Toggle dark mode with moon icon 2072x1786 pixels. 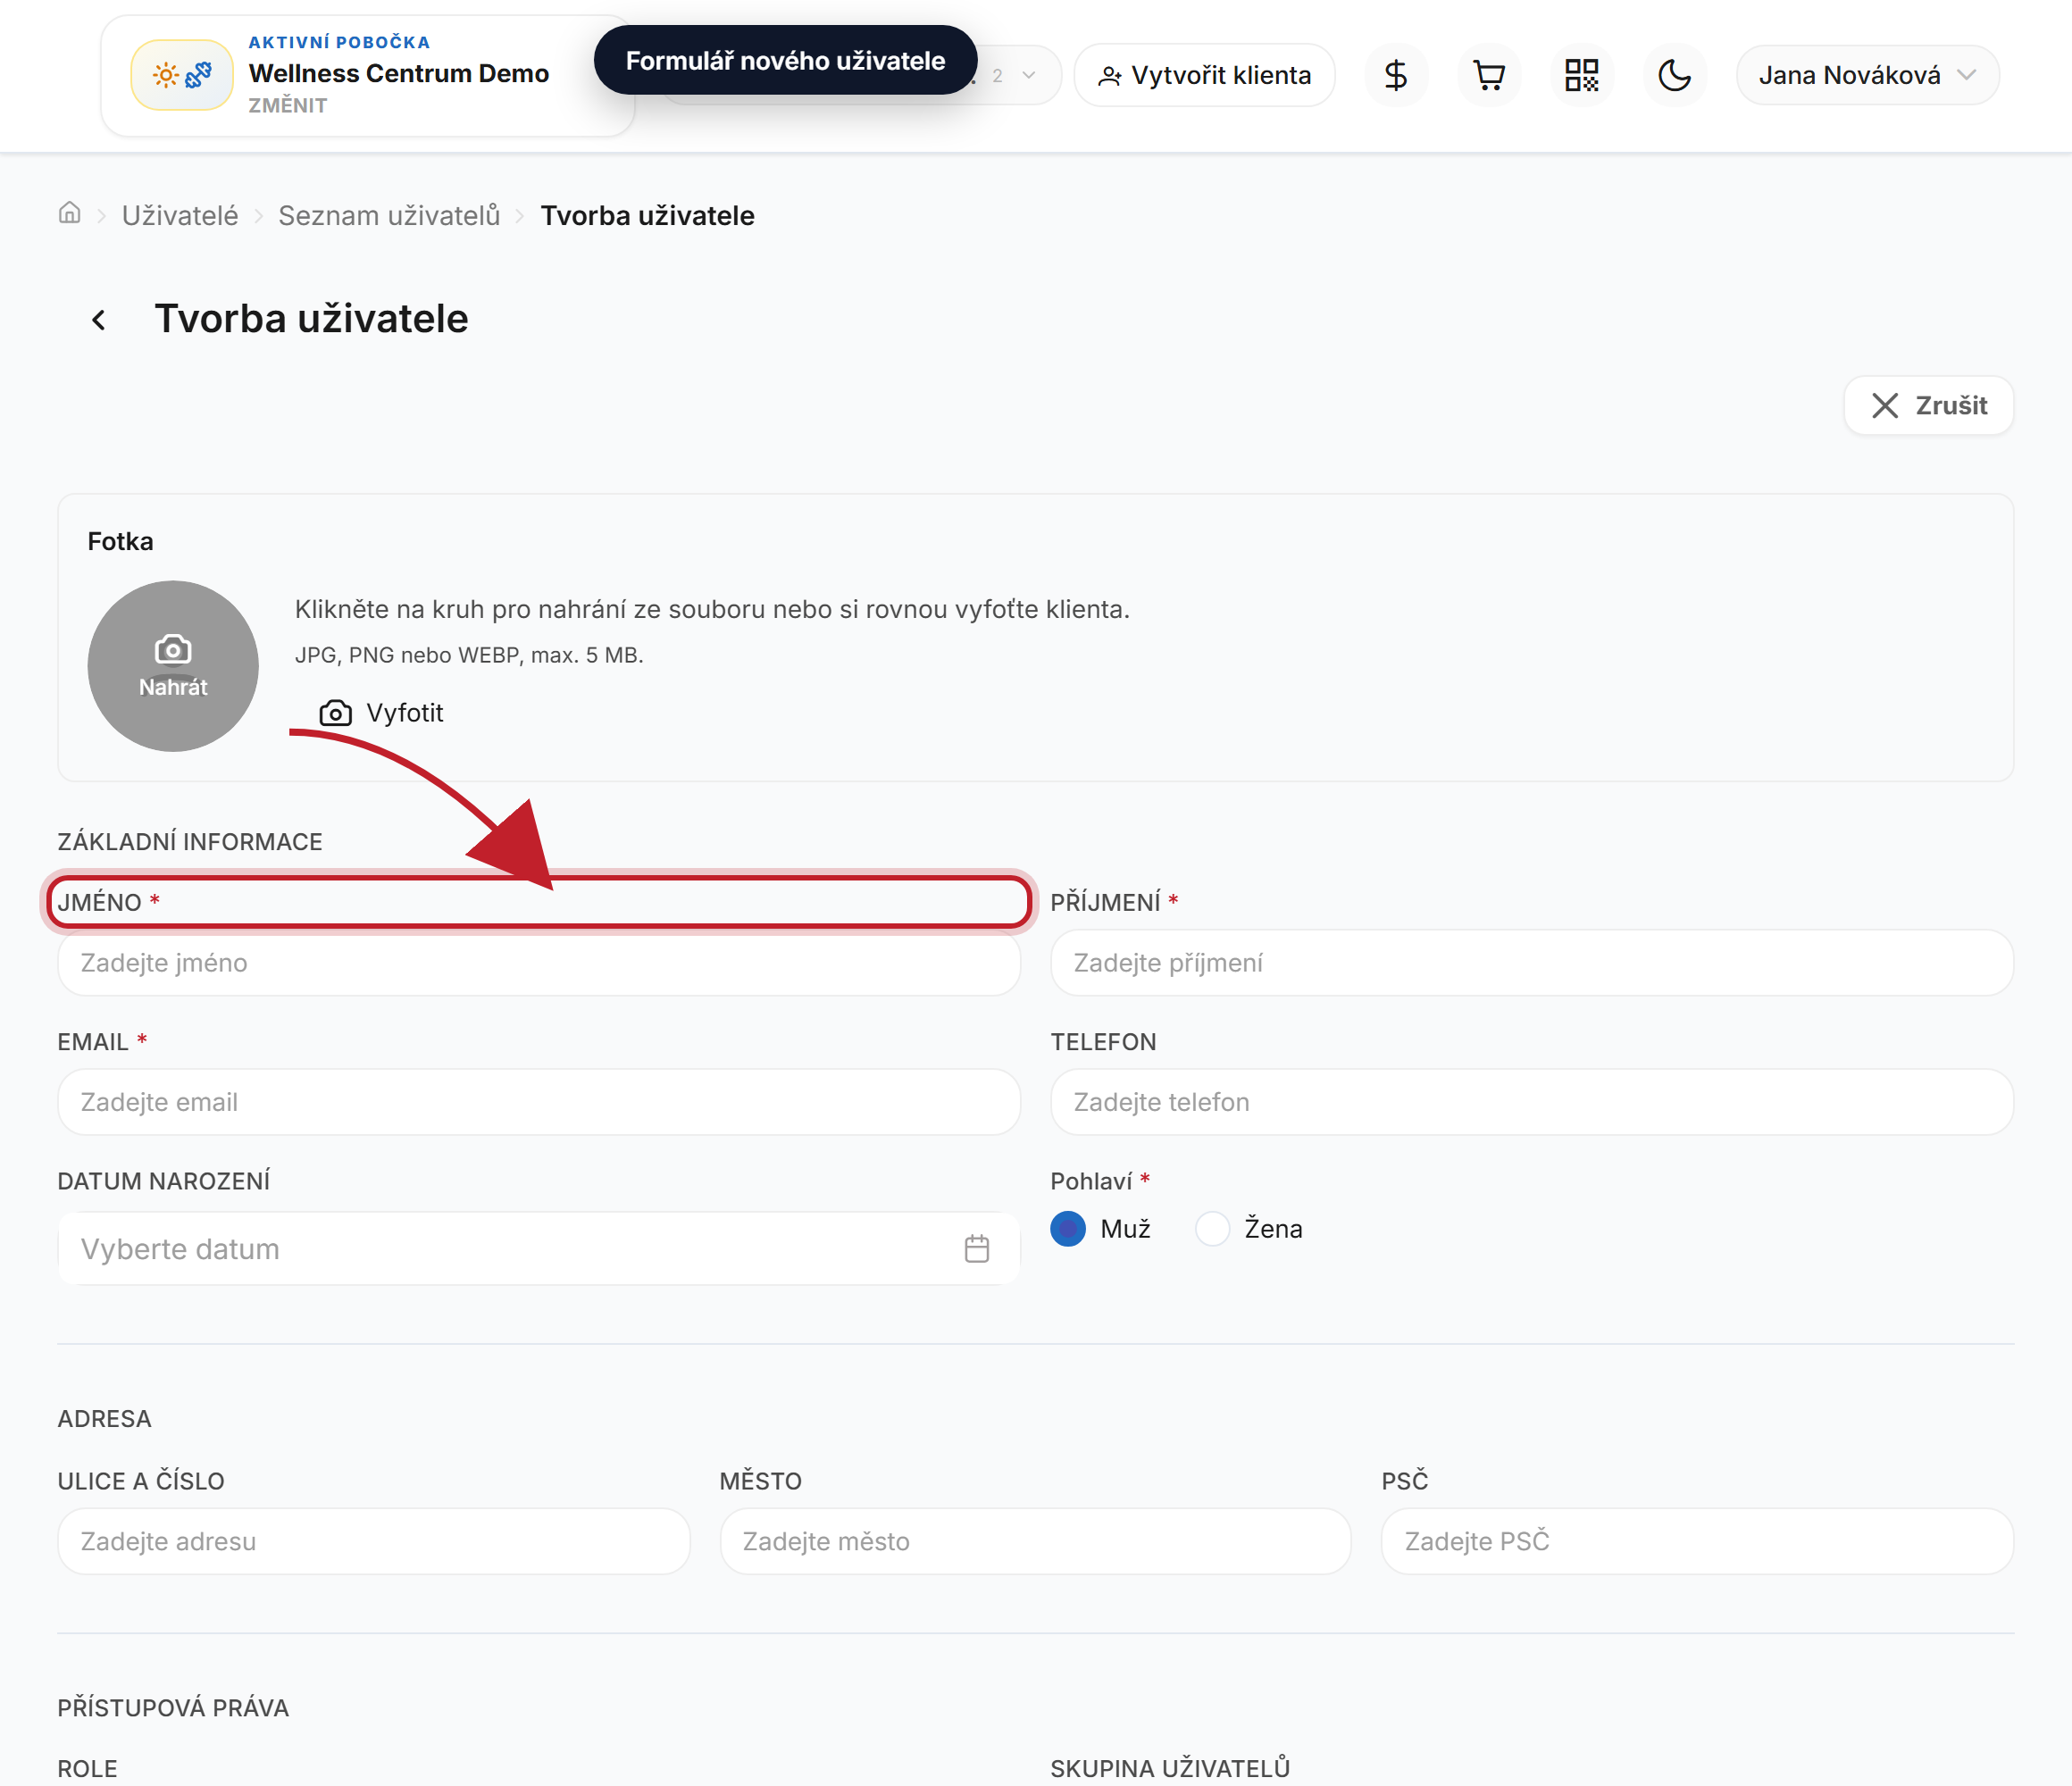(1674, 75)
